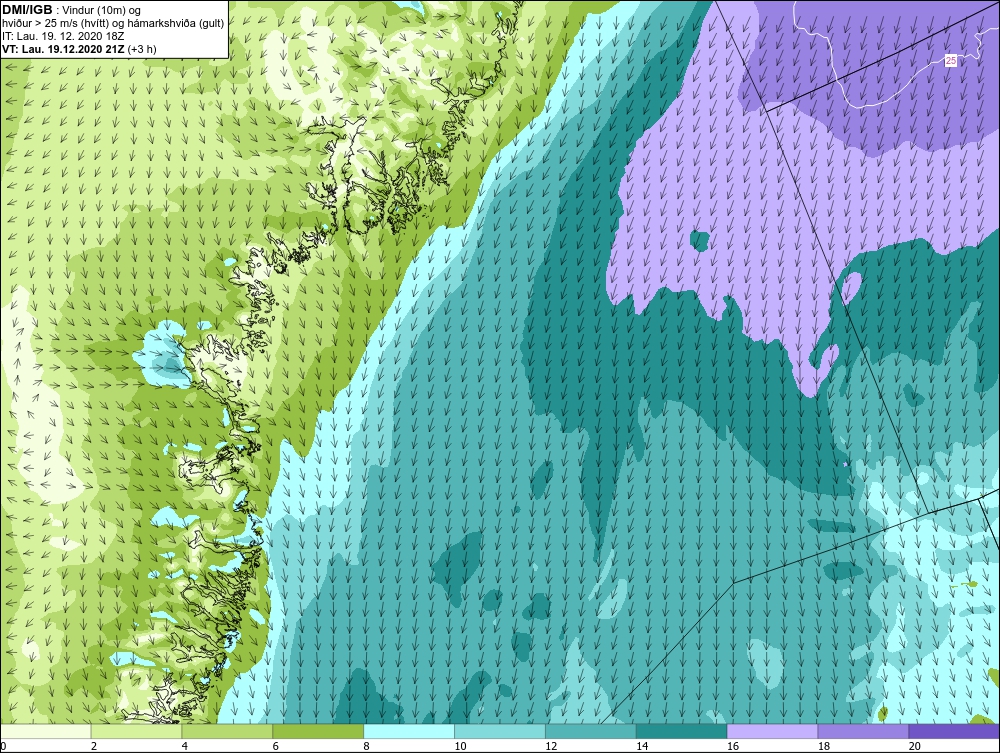Click the 18–20 m/s purple legend swatch
Image resolution: width=1000 pixels, height=753 pixels.
[x=864, y=731]
